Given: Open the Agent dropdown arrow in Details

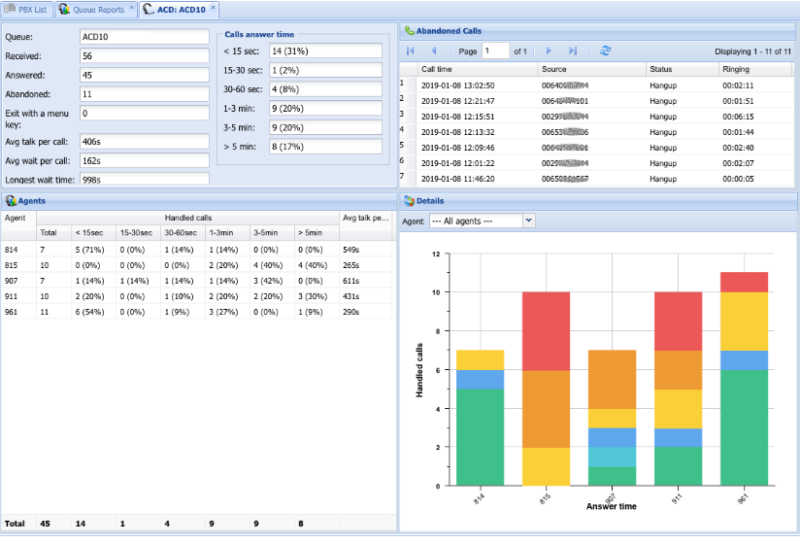Looking at the screenshot, I should 529,220.
